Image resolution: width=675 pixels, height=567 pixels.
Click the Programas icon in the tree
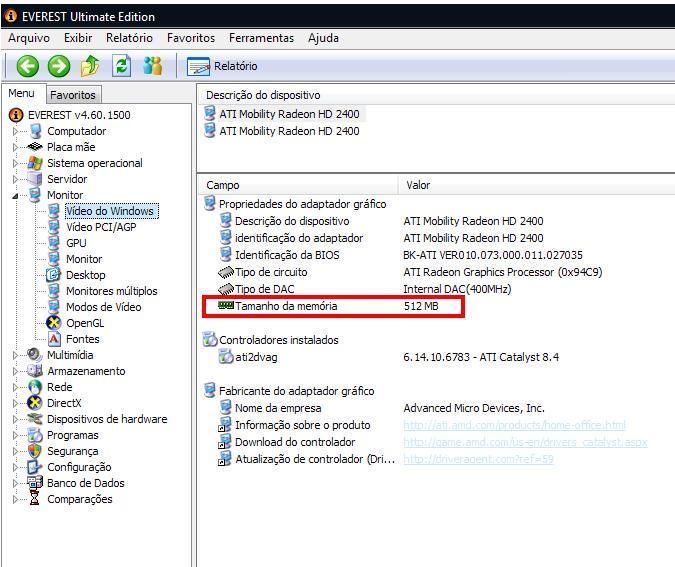35,435
